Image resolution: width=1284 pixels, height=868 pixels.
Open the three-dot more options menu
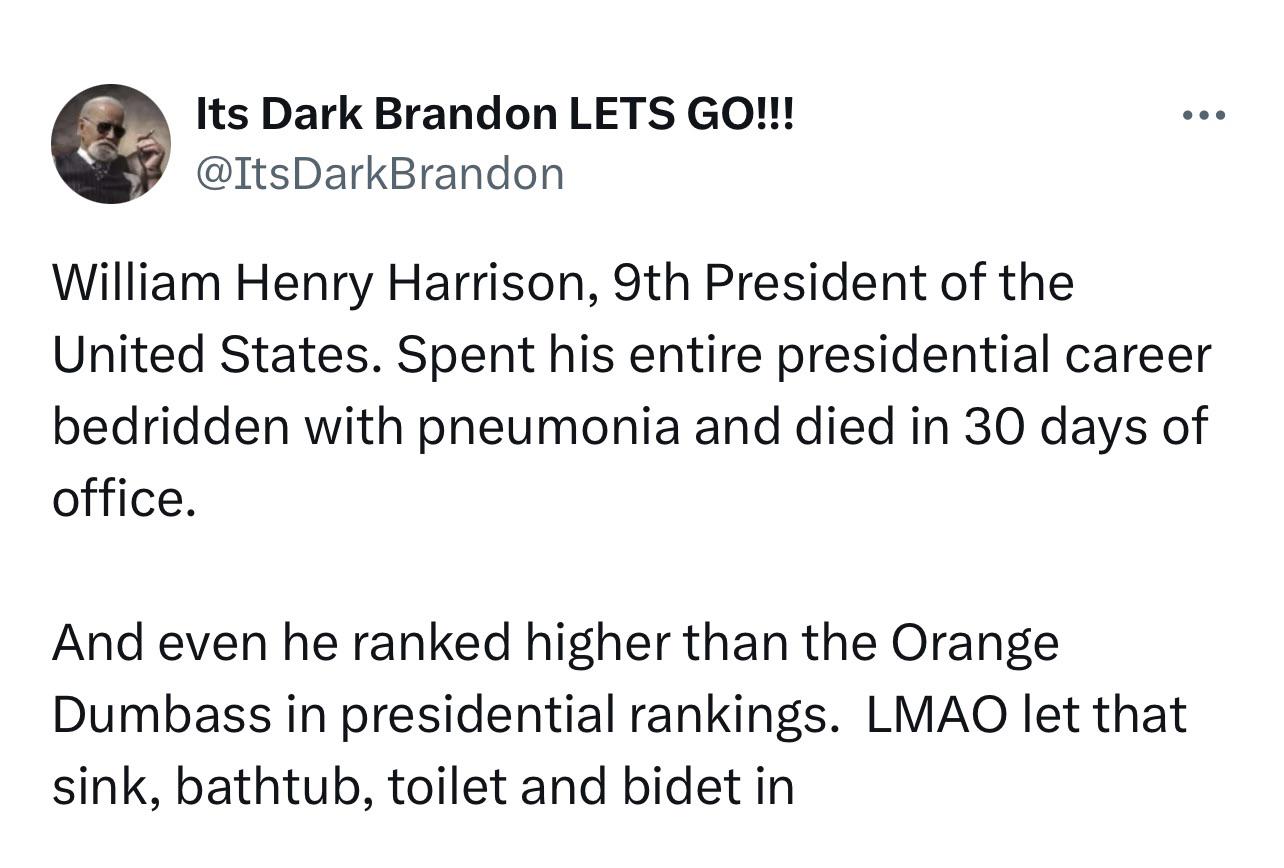(x=1203, y=116)
